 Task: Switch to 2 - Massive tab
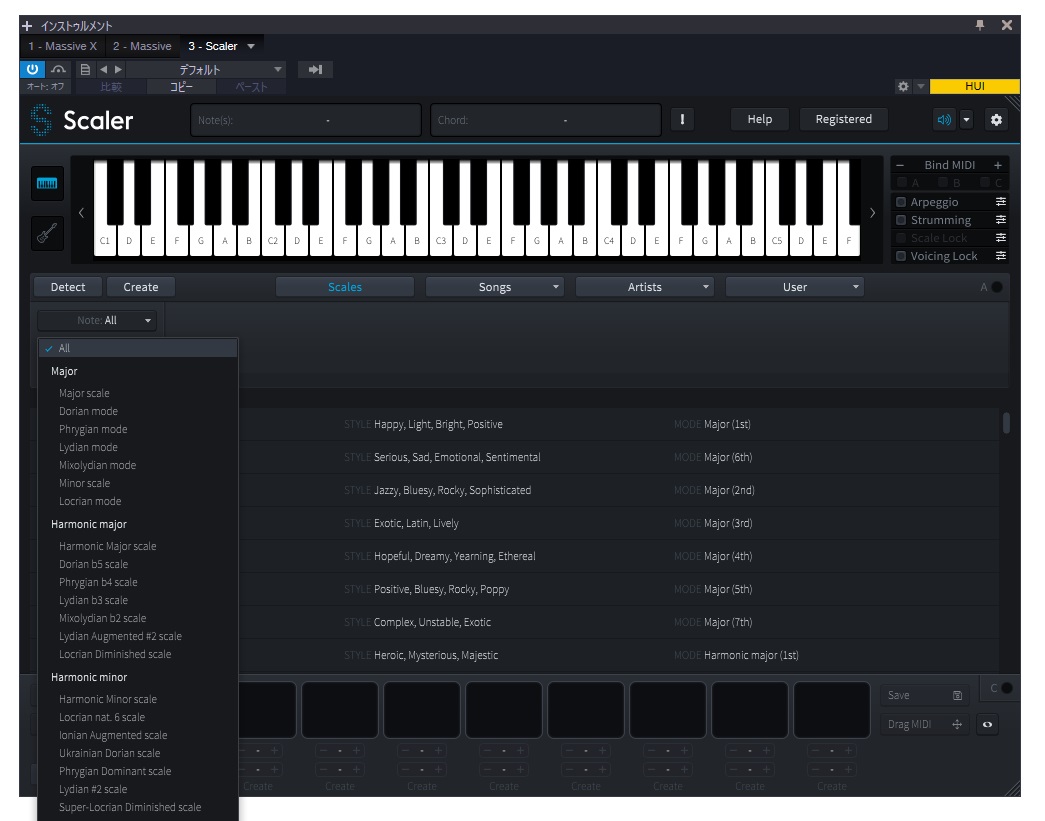142,46
